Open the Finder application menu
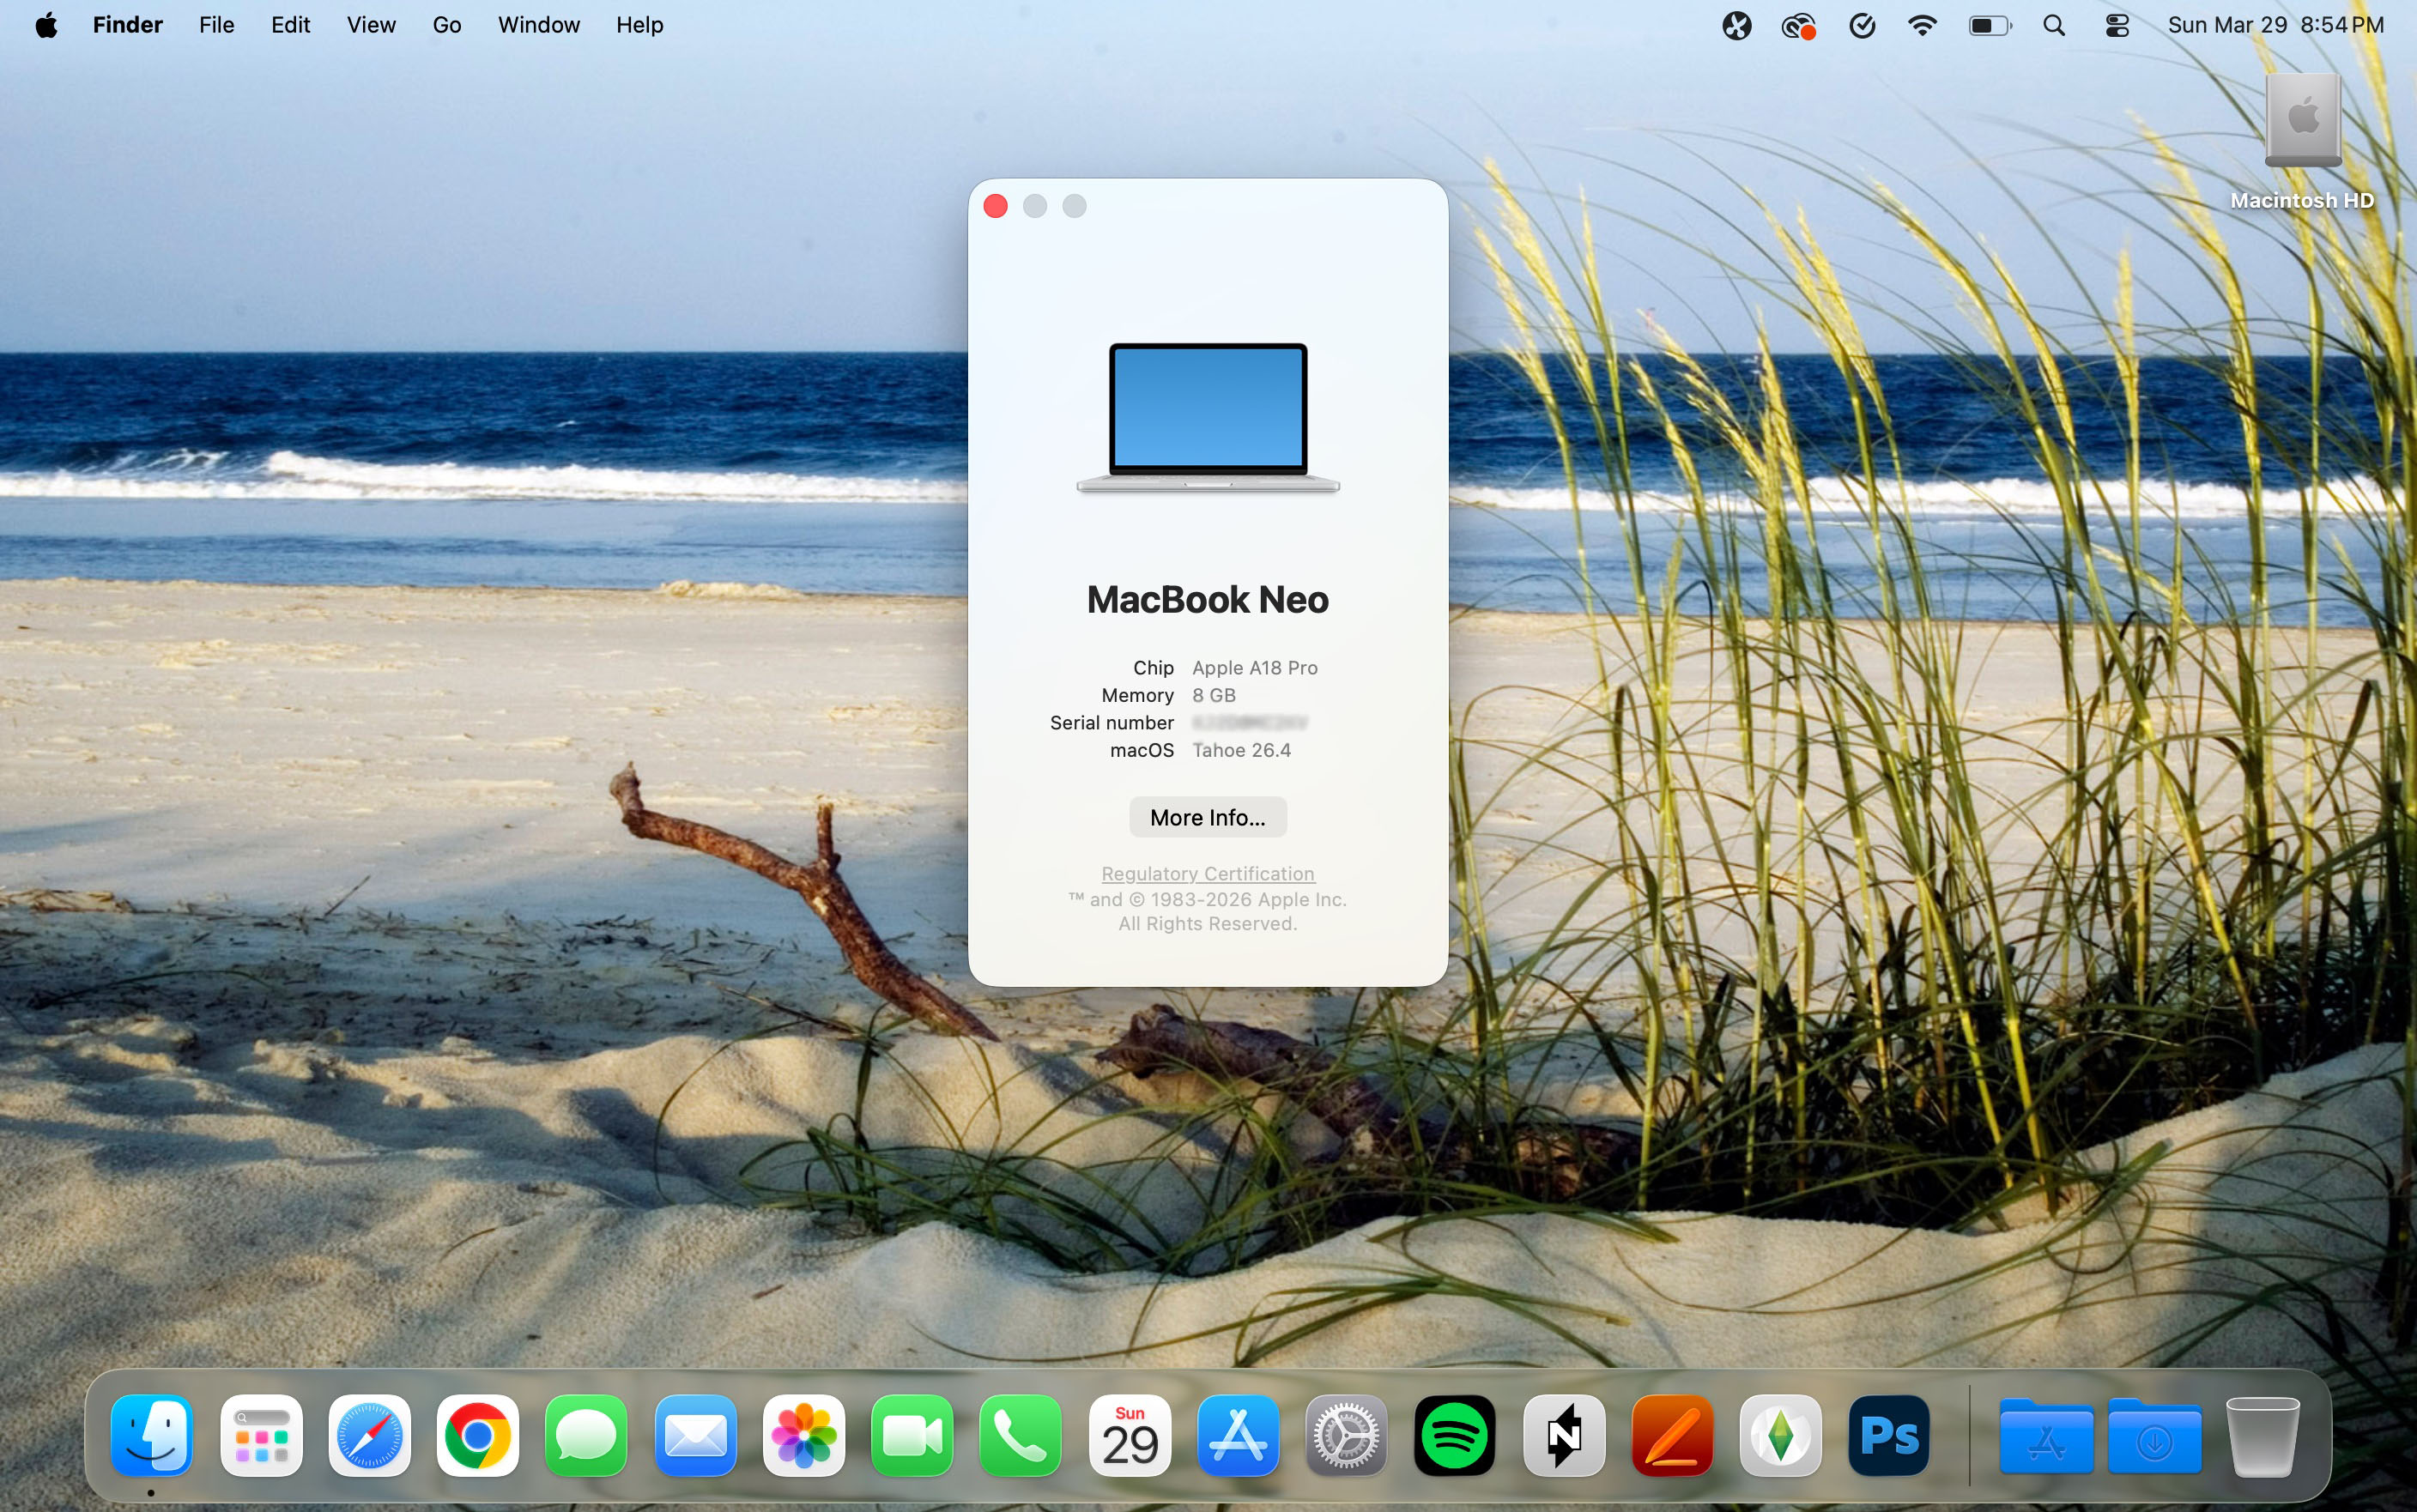 [x=127, y=25]
